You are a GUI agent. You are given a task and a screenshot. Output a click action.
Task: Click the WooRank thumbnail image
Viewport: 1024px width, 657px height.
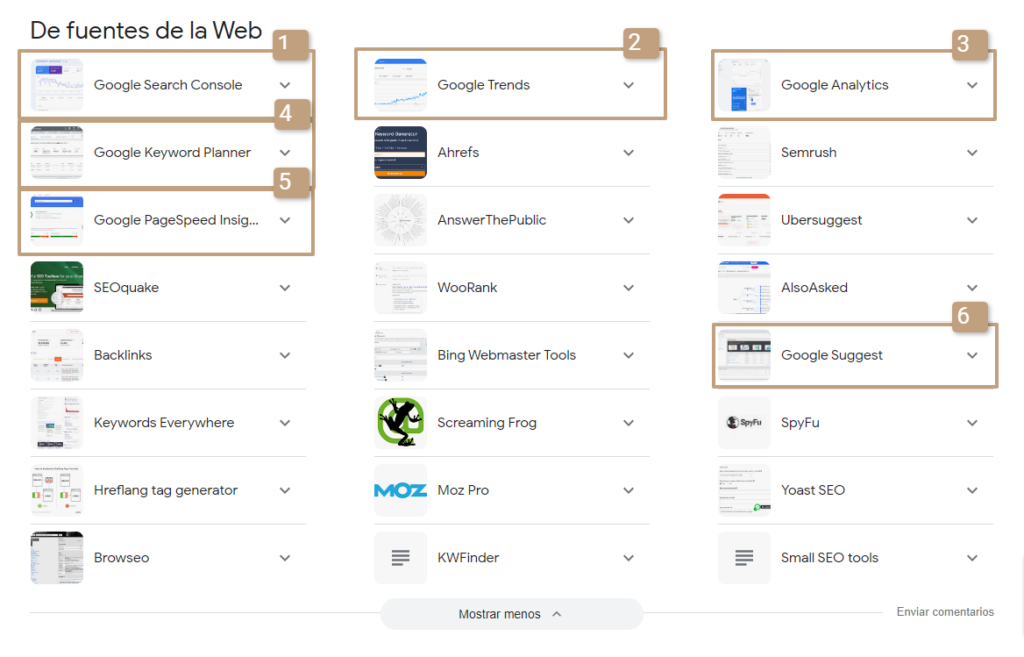[x=400, y=287]
